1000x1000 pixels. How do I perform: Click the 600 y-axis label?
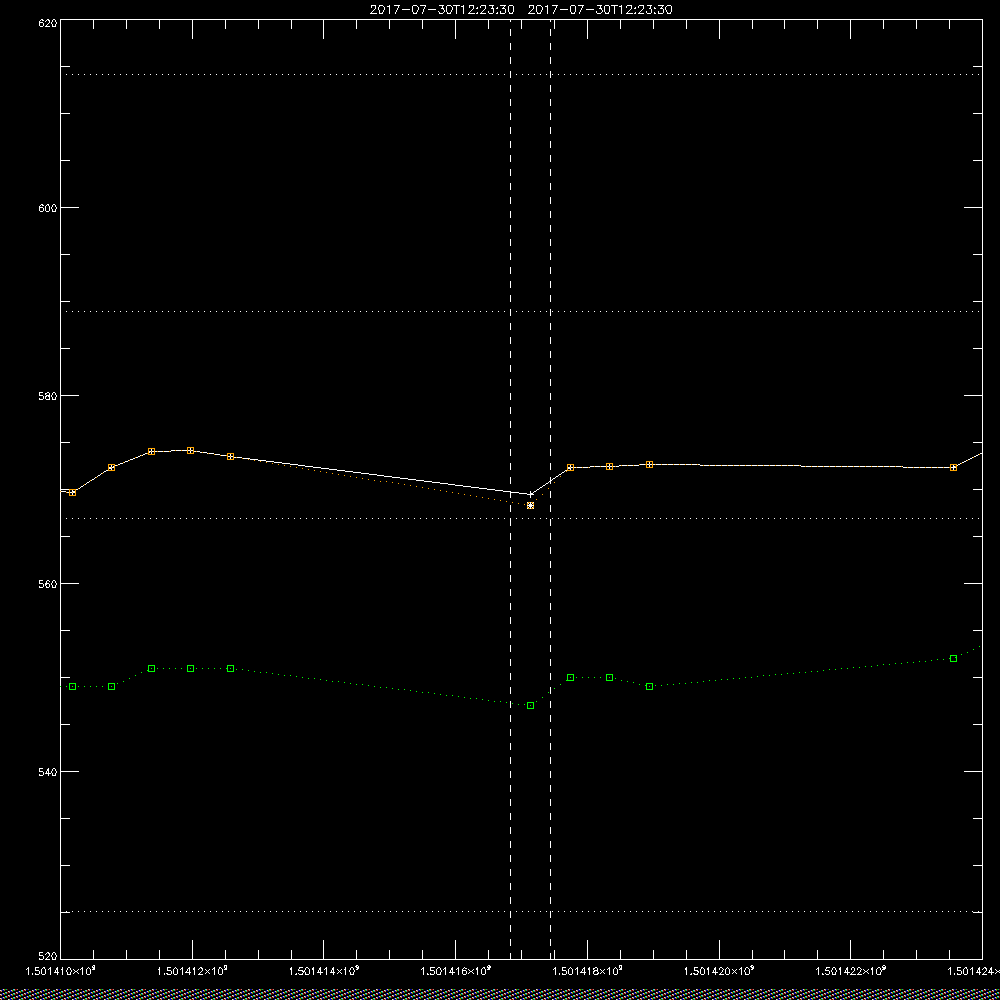(48, 208)
